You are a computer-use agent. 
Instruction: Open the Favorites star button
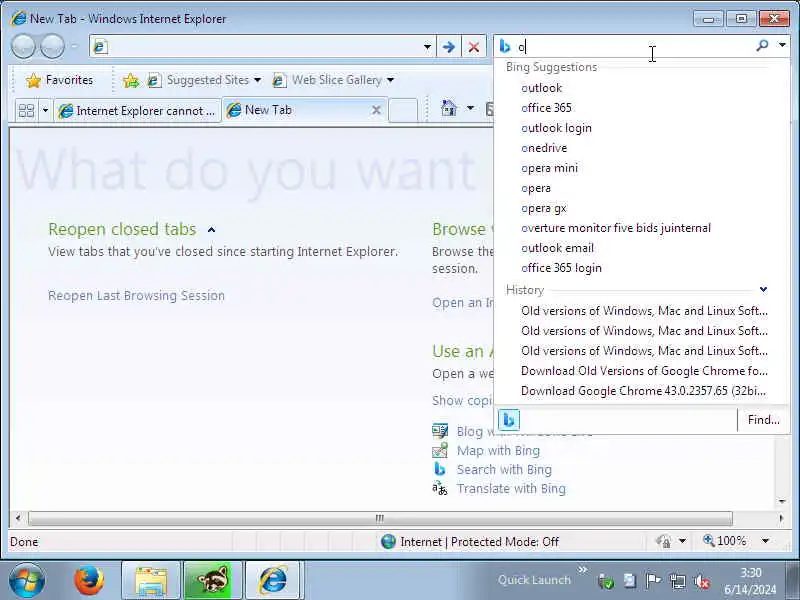point(60,80)
